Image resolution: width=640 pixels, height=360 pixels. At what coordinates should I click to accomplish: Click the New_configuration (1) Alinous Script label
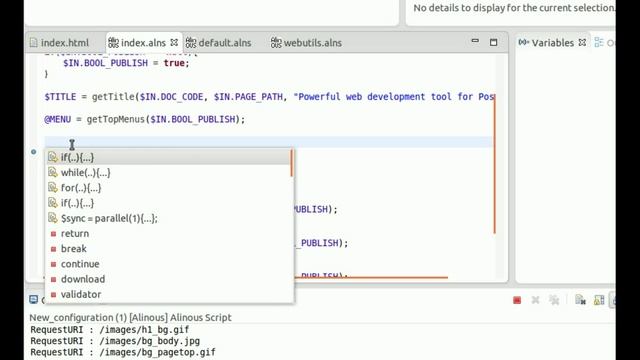click(130, 318)
